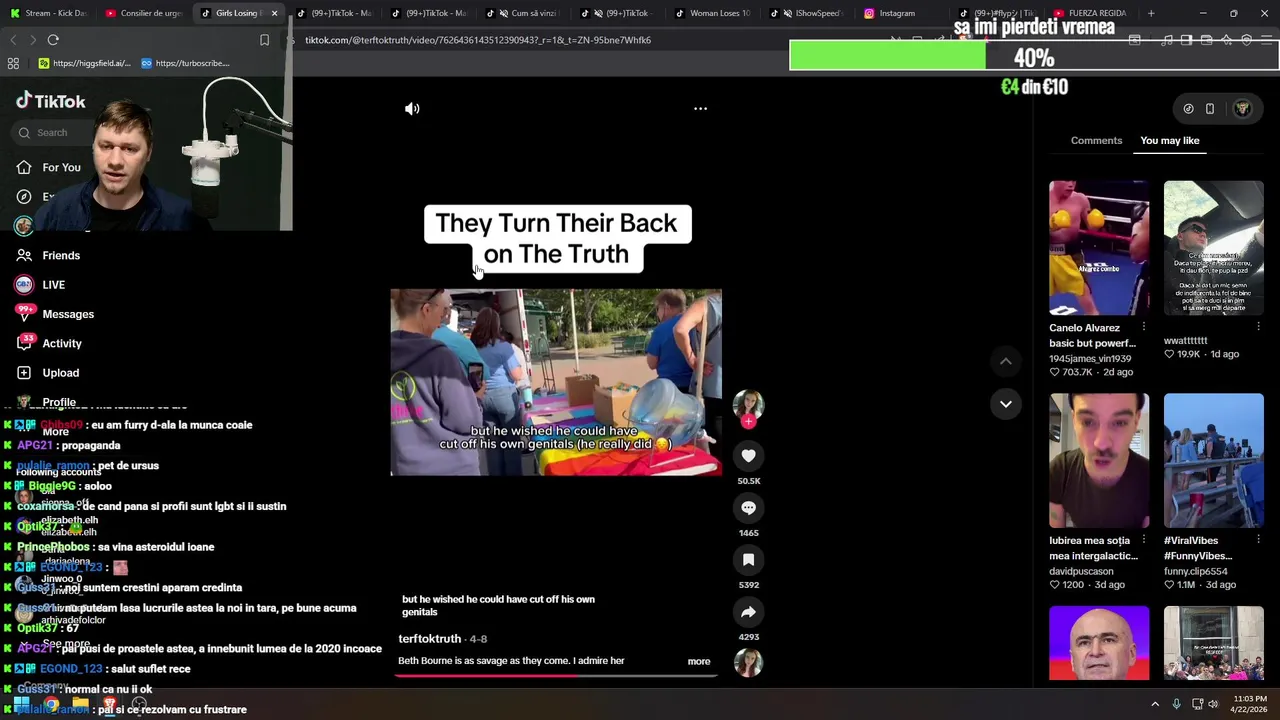
Task: Open the LIVE section
Action: [x=41, y=284]
